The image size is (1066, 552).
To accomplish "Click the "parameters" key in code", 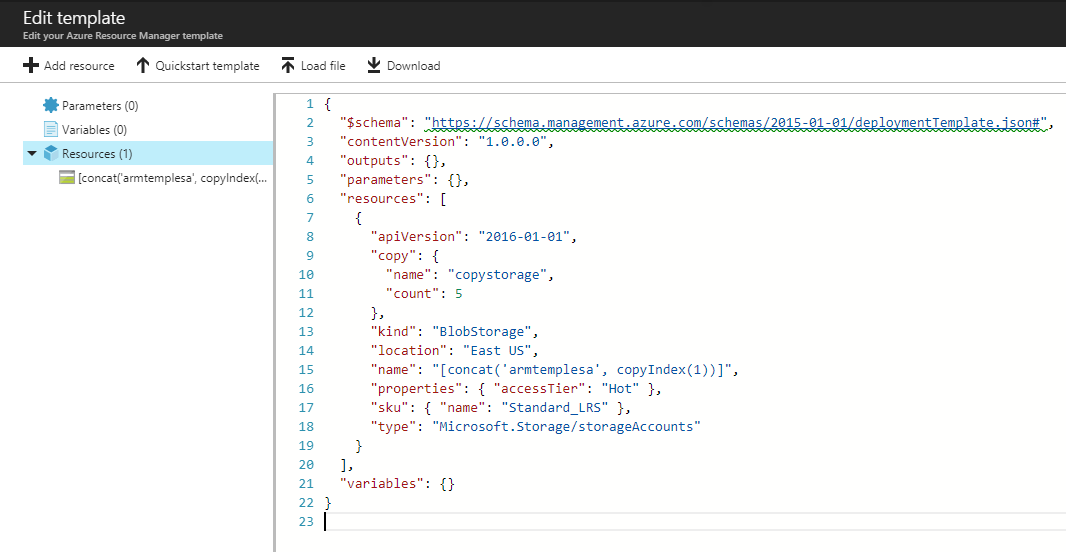I will point(386,180).
